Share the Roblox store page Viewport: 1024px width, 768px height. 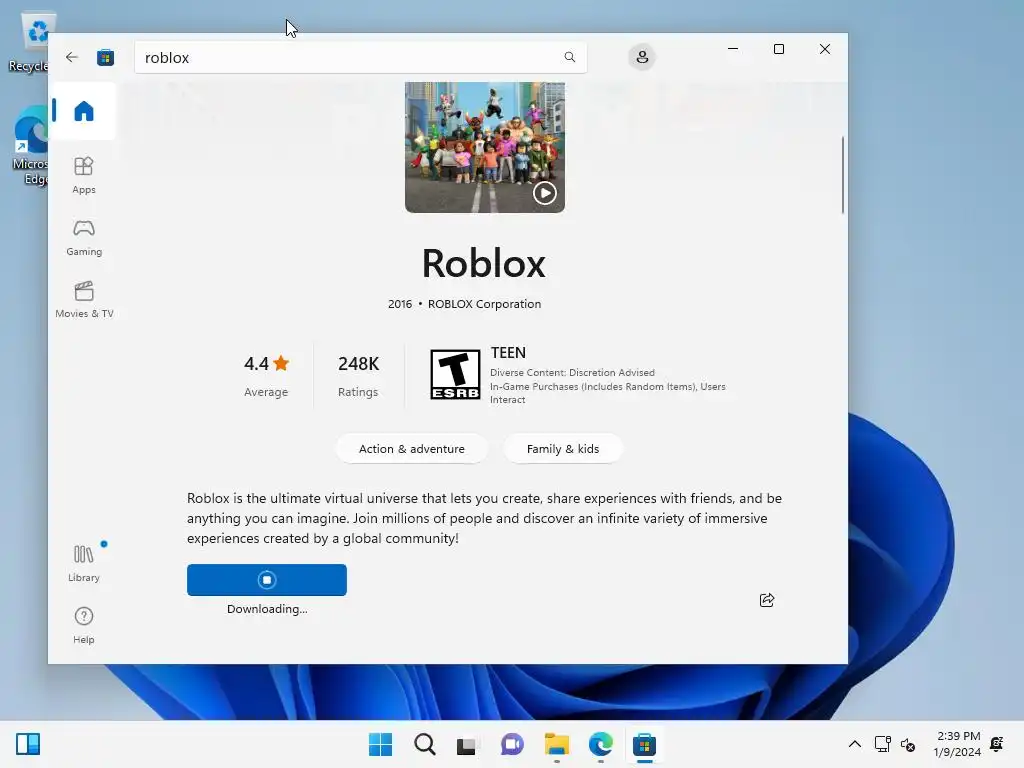tap(767, 600)
